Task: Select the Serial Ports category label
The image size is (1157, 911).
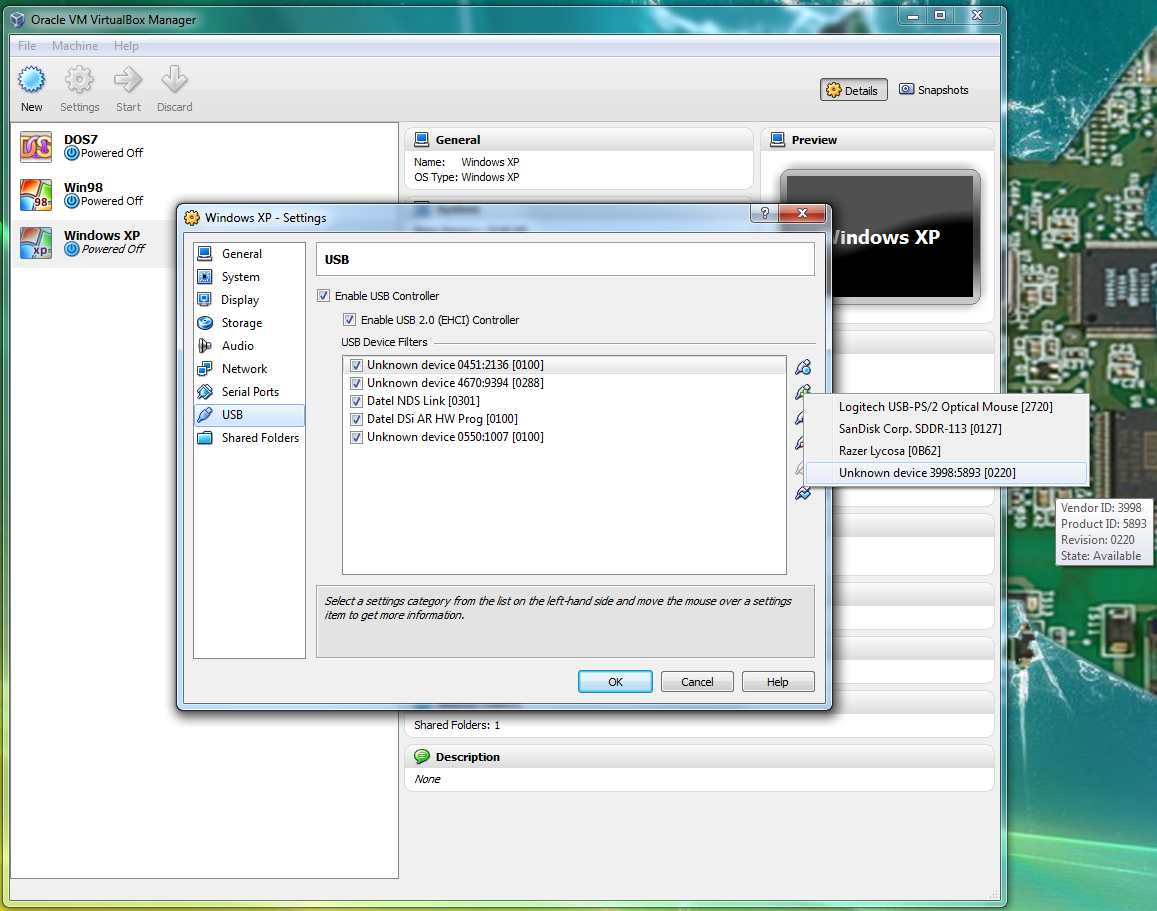Action: (x=250, y=392)
